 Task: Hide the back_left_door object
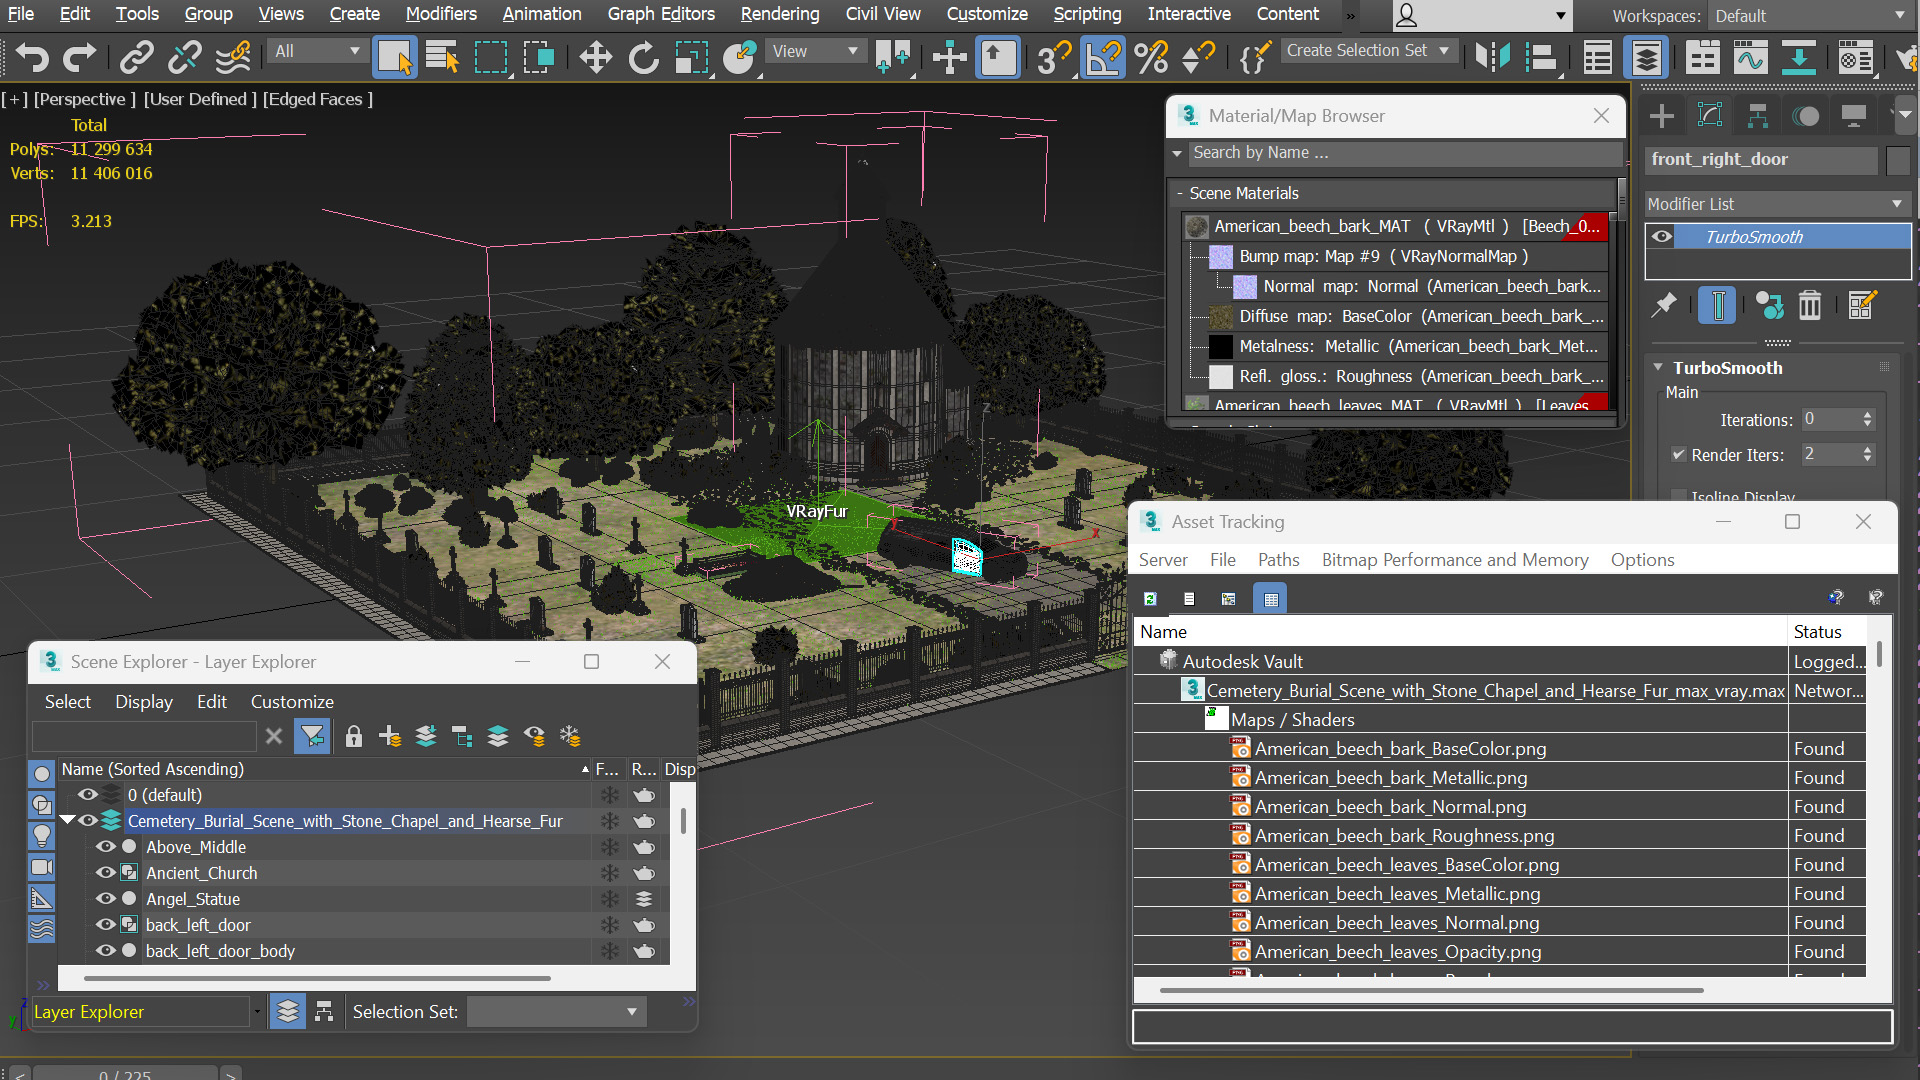tap(105, 924)
